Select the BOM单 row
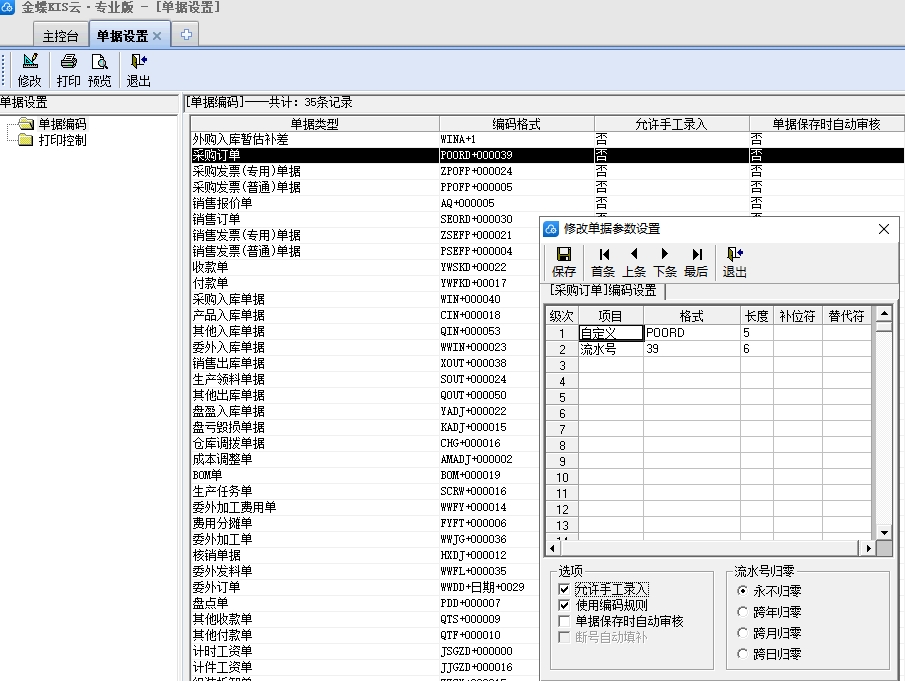 coord(365,475)
